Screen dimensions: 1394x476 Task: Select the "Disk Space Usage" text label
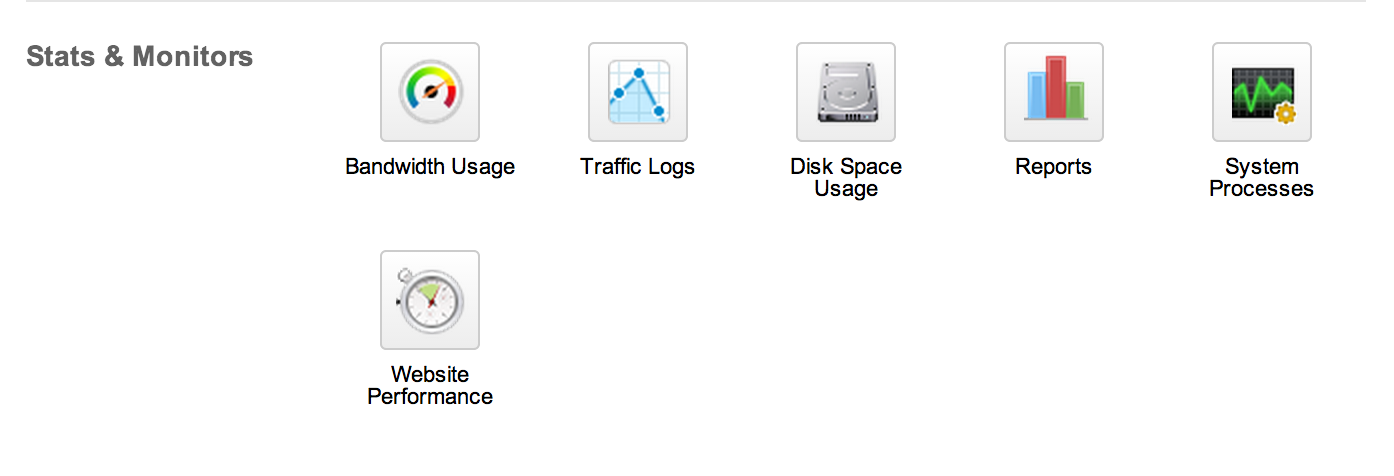click(846, 178)
